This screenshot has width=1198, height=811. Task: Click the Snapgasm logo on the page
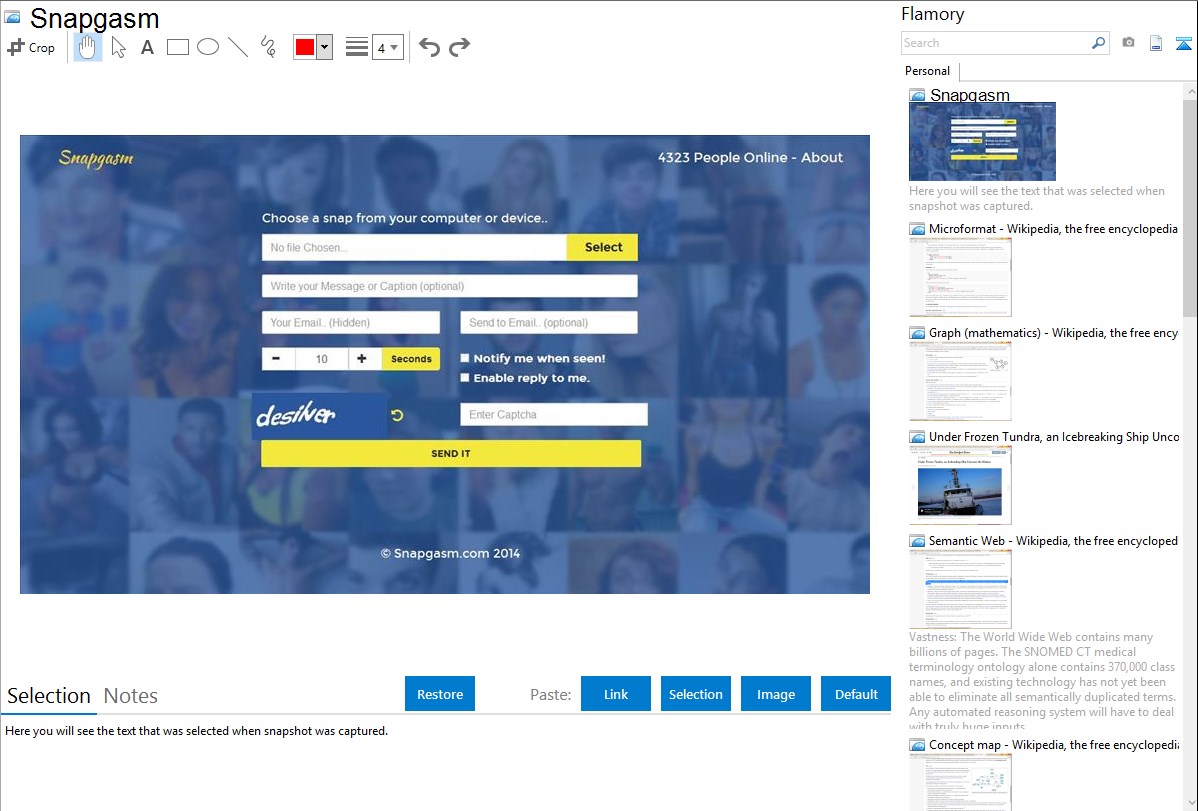point(96,158)
